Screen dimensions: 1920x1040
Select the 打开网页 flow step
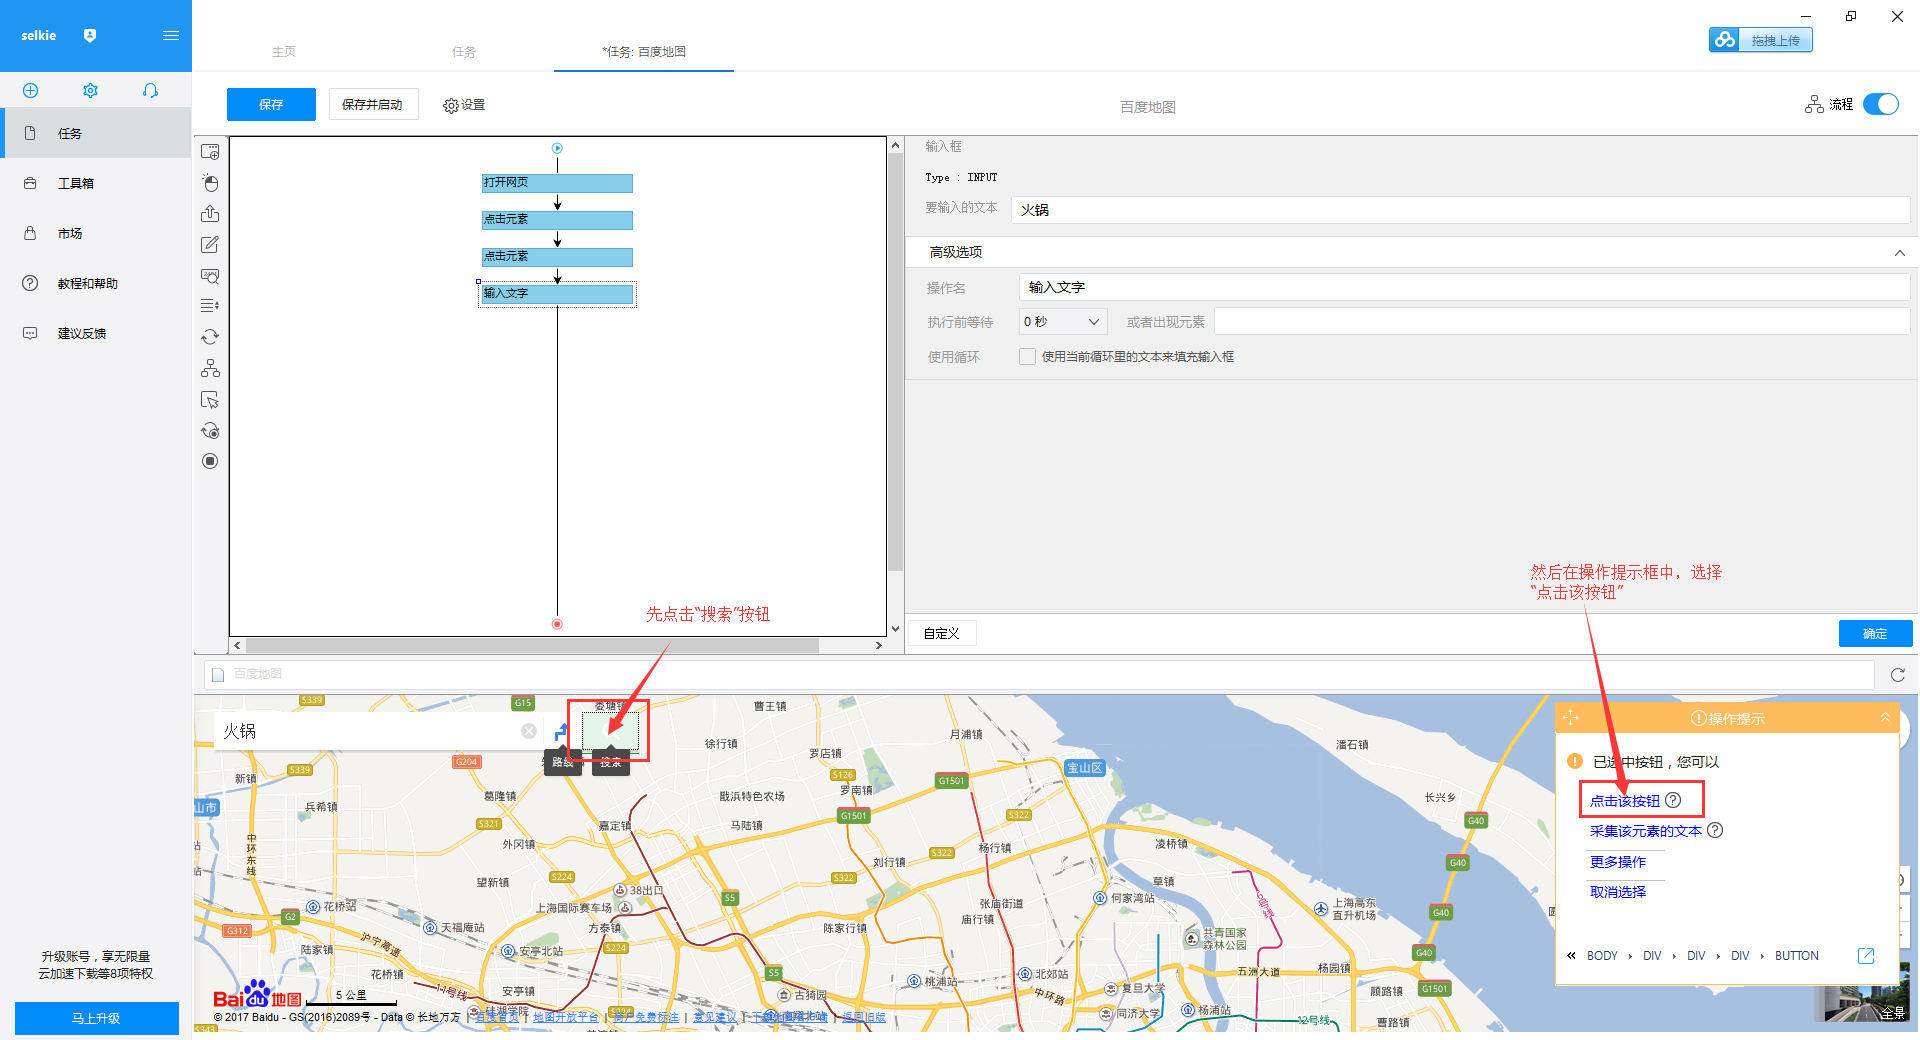click(557, 183)
